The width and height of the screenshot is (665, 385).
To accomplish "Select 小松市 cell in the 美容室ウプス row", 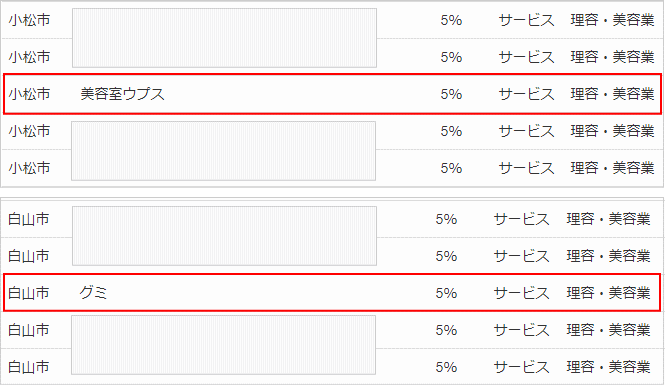I will tap(29, 94).
